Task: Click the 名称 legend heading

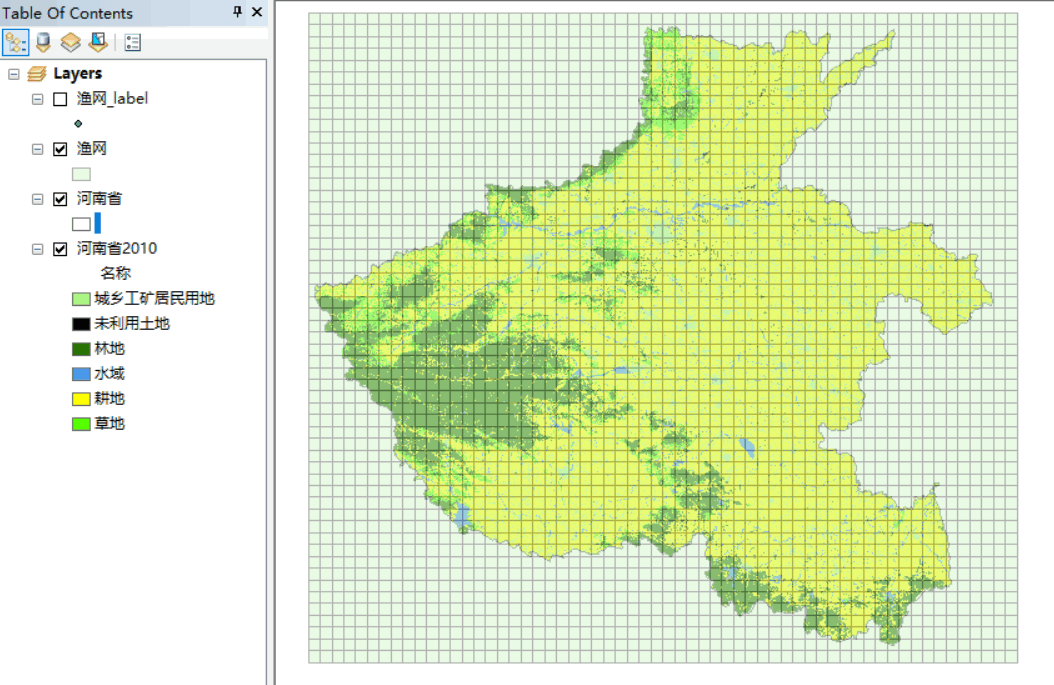Action: click(x=116, y=273)
